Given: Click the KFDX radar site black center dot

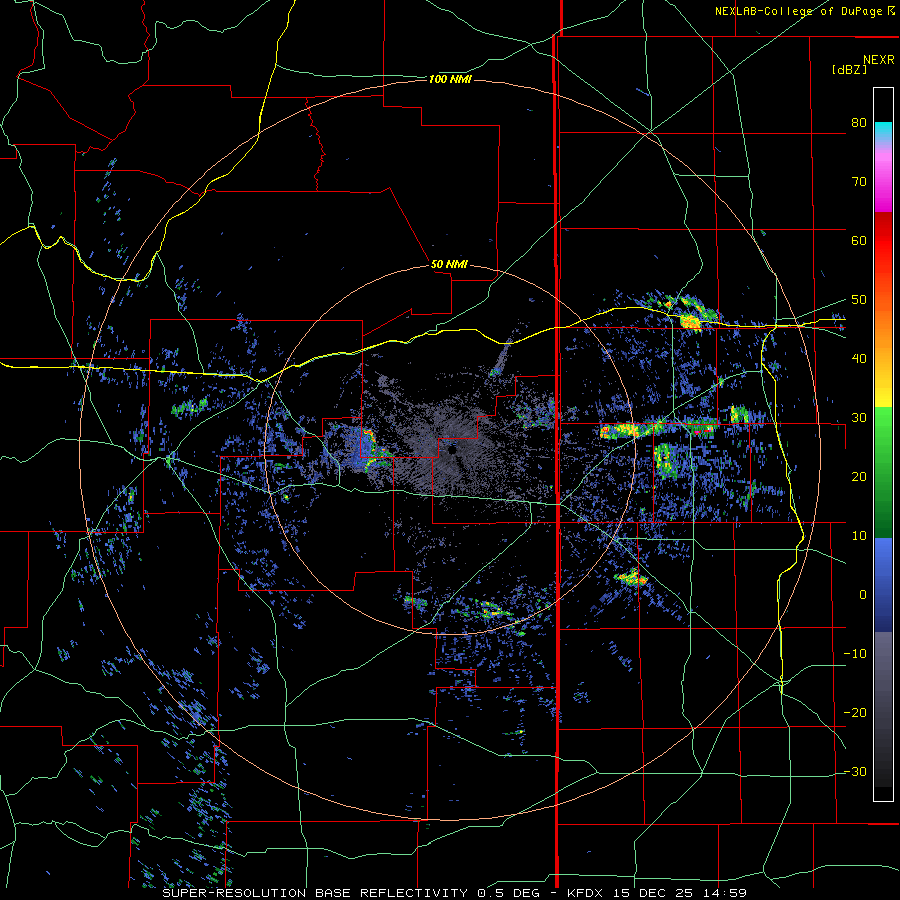Looking at the screenshot, I should [x=452, y=451].
